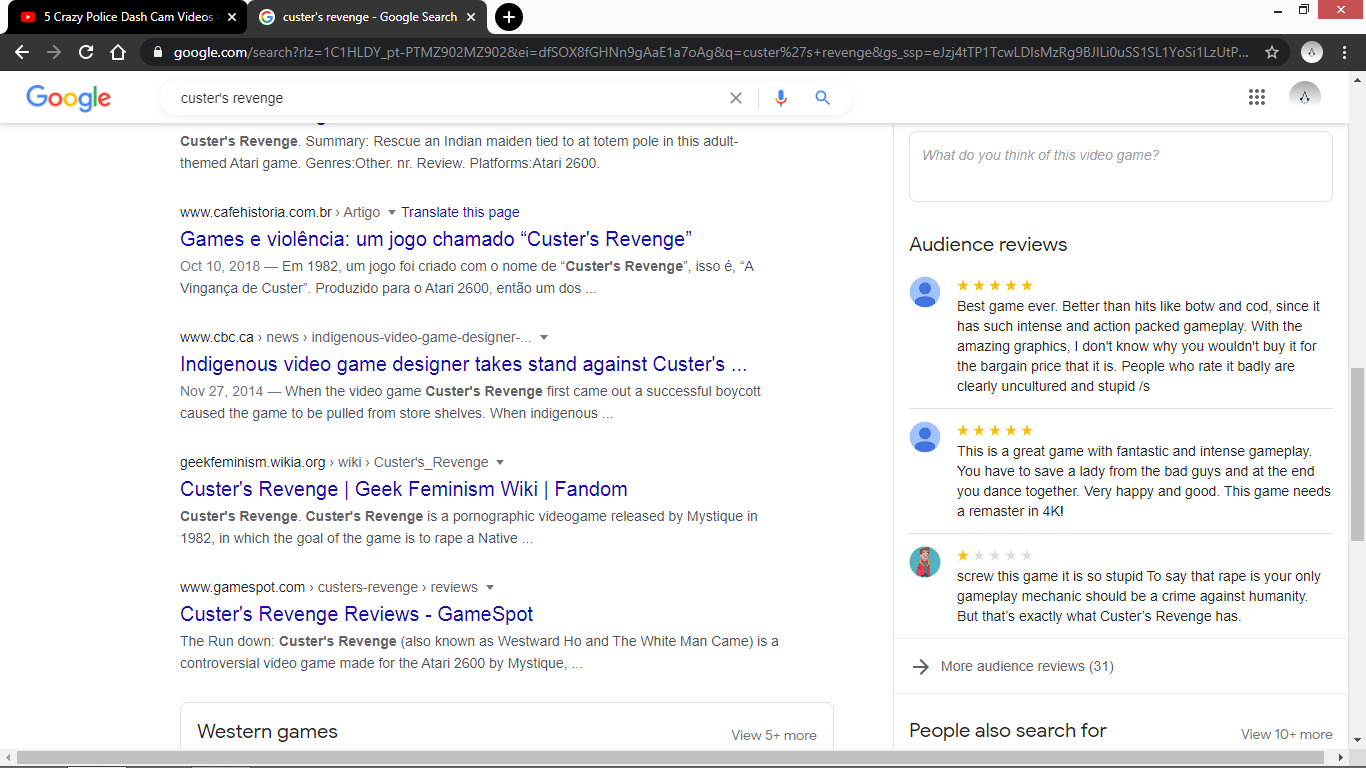Open the Google account avatar
The width and height of the screenshot is (1366, 768).
tap(1305, 97)
